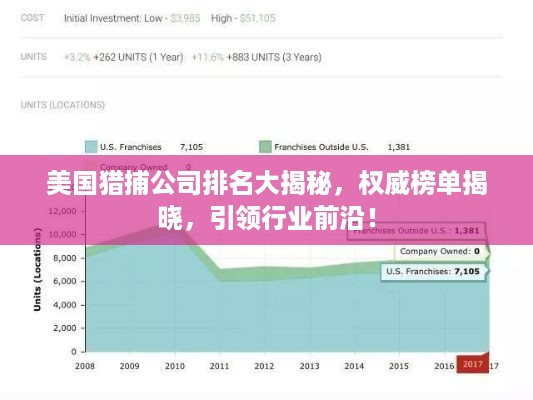The image size is (533, 400).
Task: Click the 2008 label on the x-axis
Action: tap(85, 366)
